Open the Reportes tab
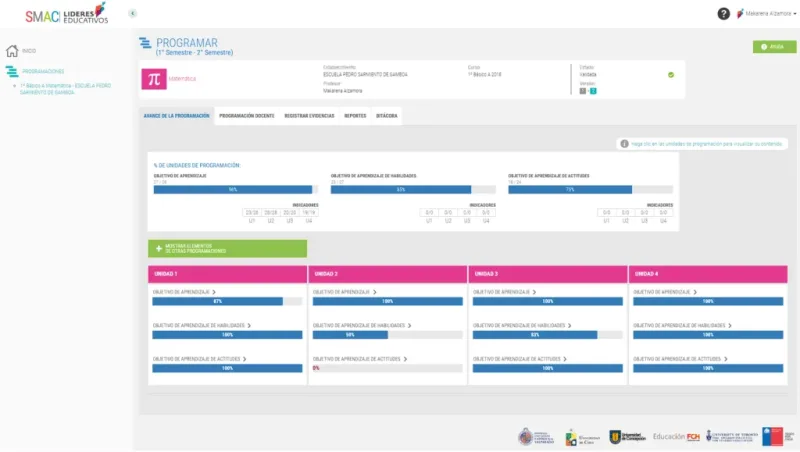Screen dimensions: 800x452 (355, 116)
